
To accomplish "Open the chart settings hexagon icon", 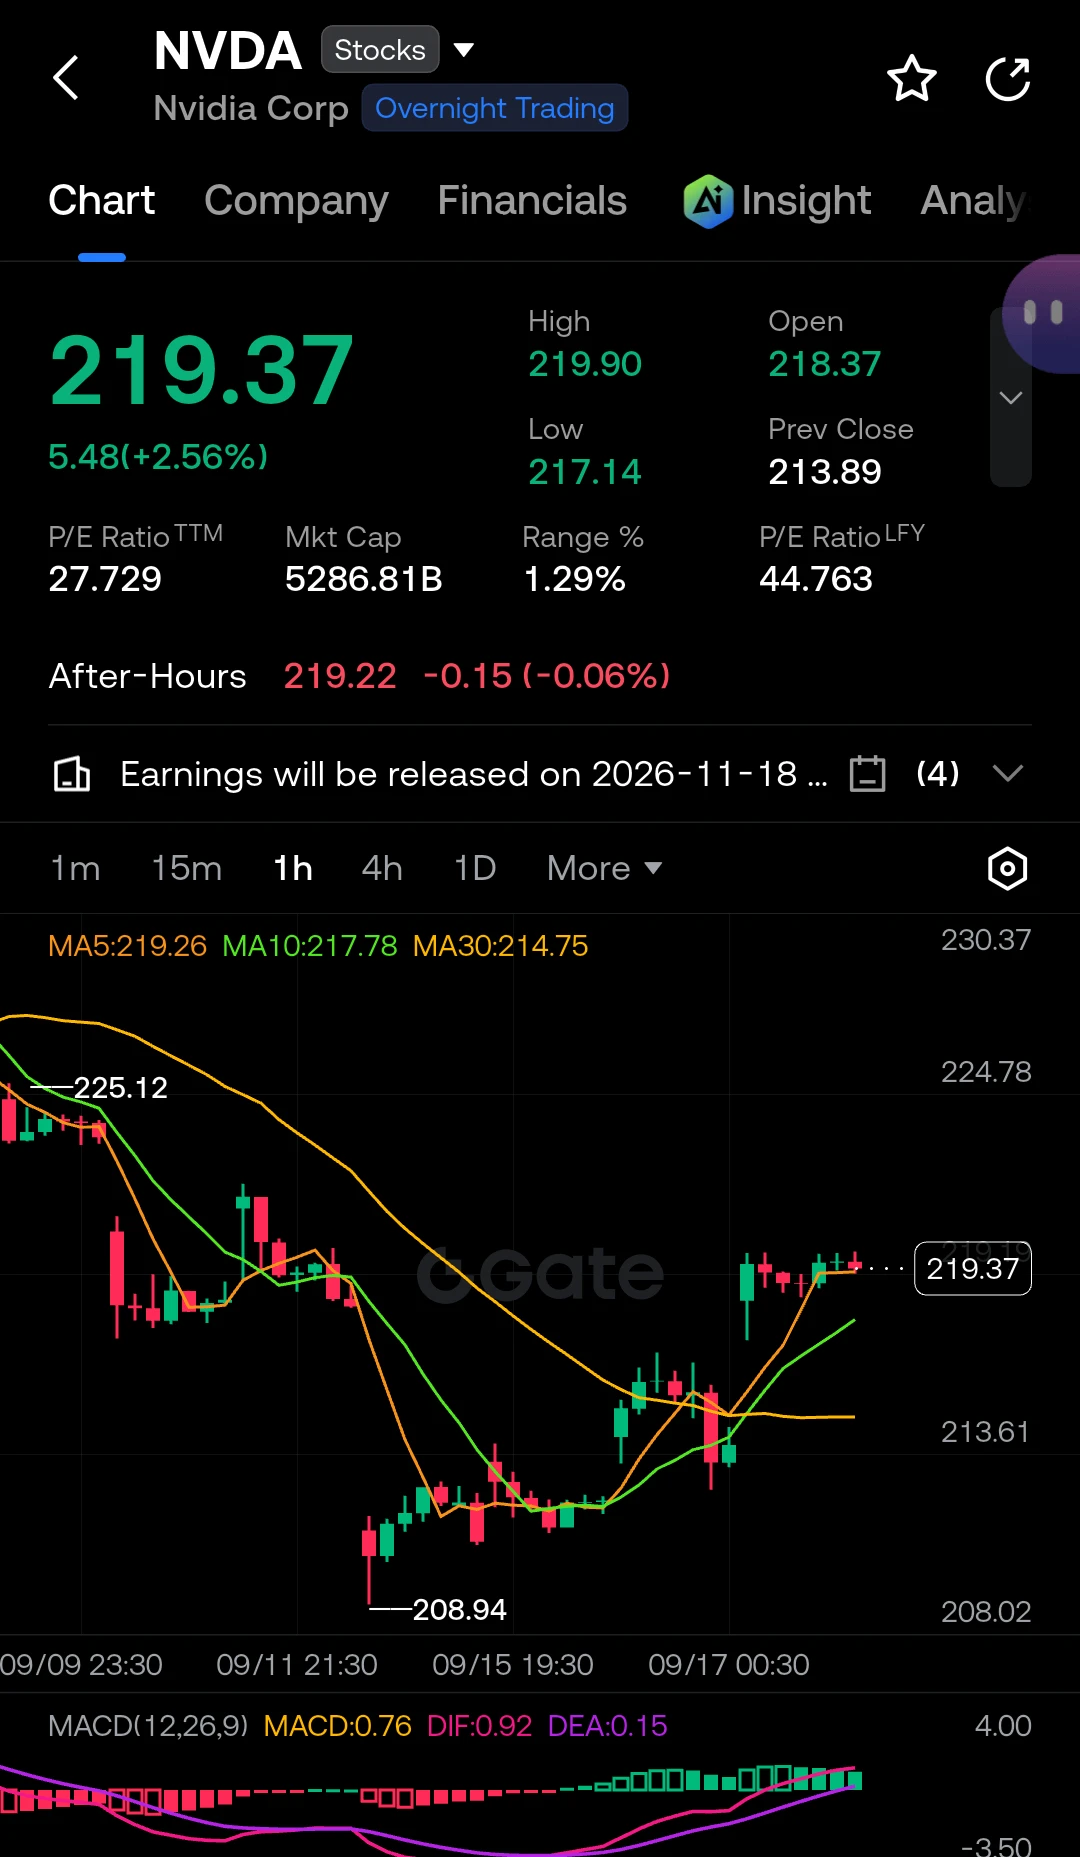I will [1007, 868].
